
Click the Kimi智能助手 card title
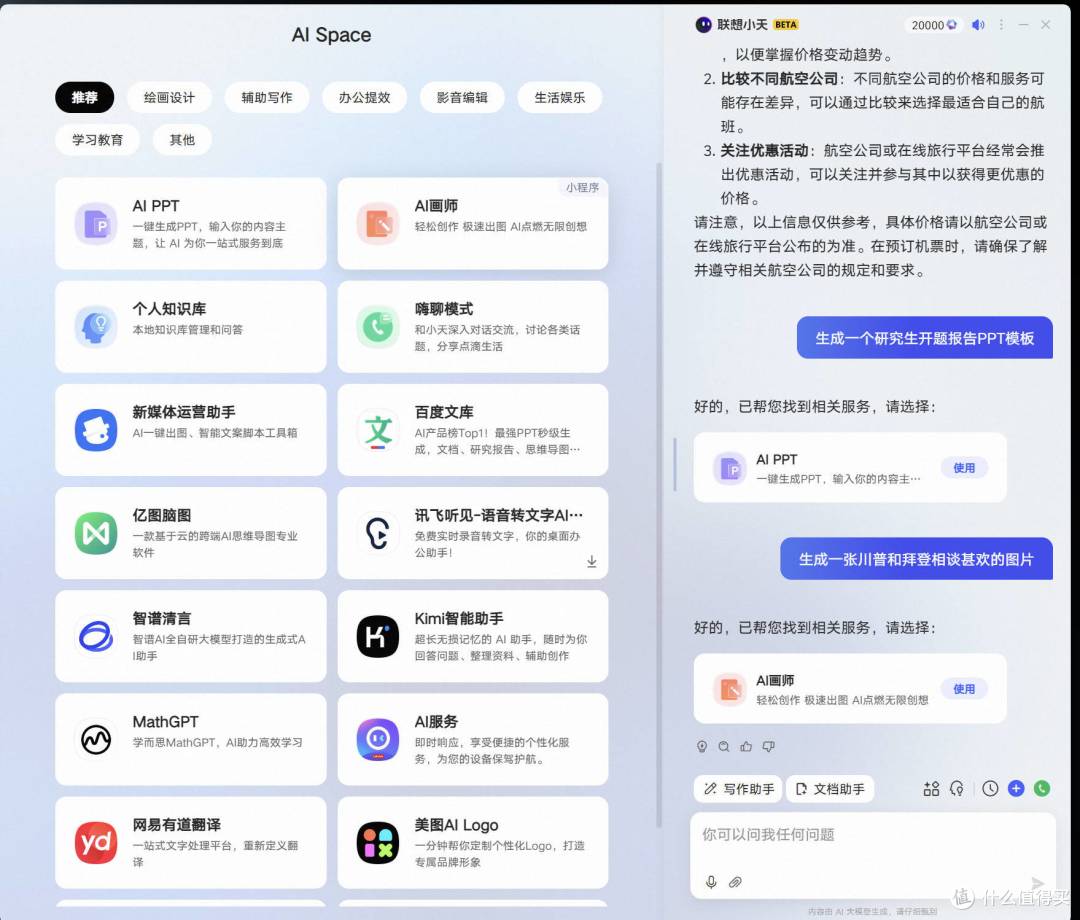click(459, 618)
